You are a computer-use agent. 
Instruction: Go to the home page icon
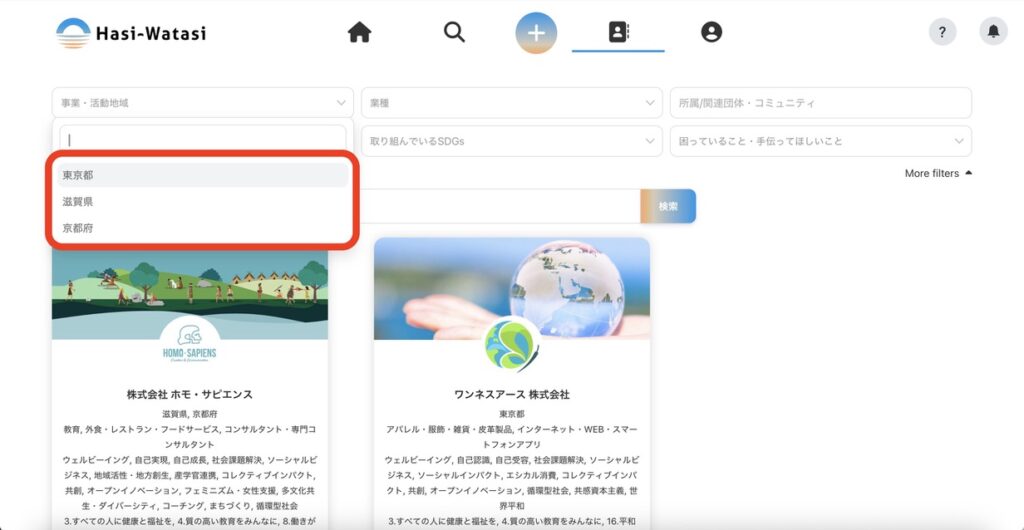[x=359, y=33]
